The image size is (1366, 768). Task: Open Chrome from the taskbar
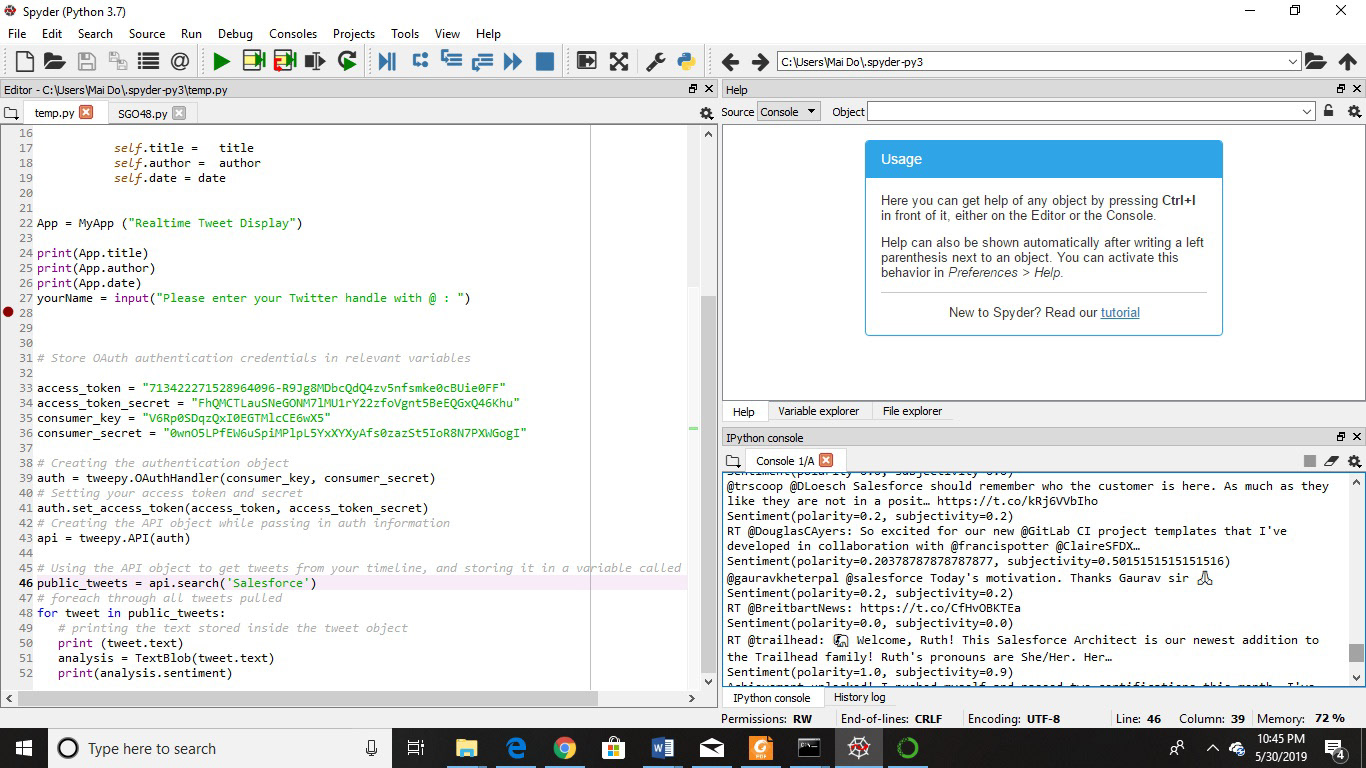coord(565,748)
